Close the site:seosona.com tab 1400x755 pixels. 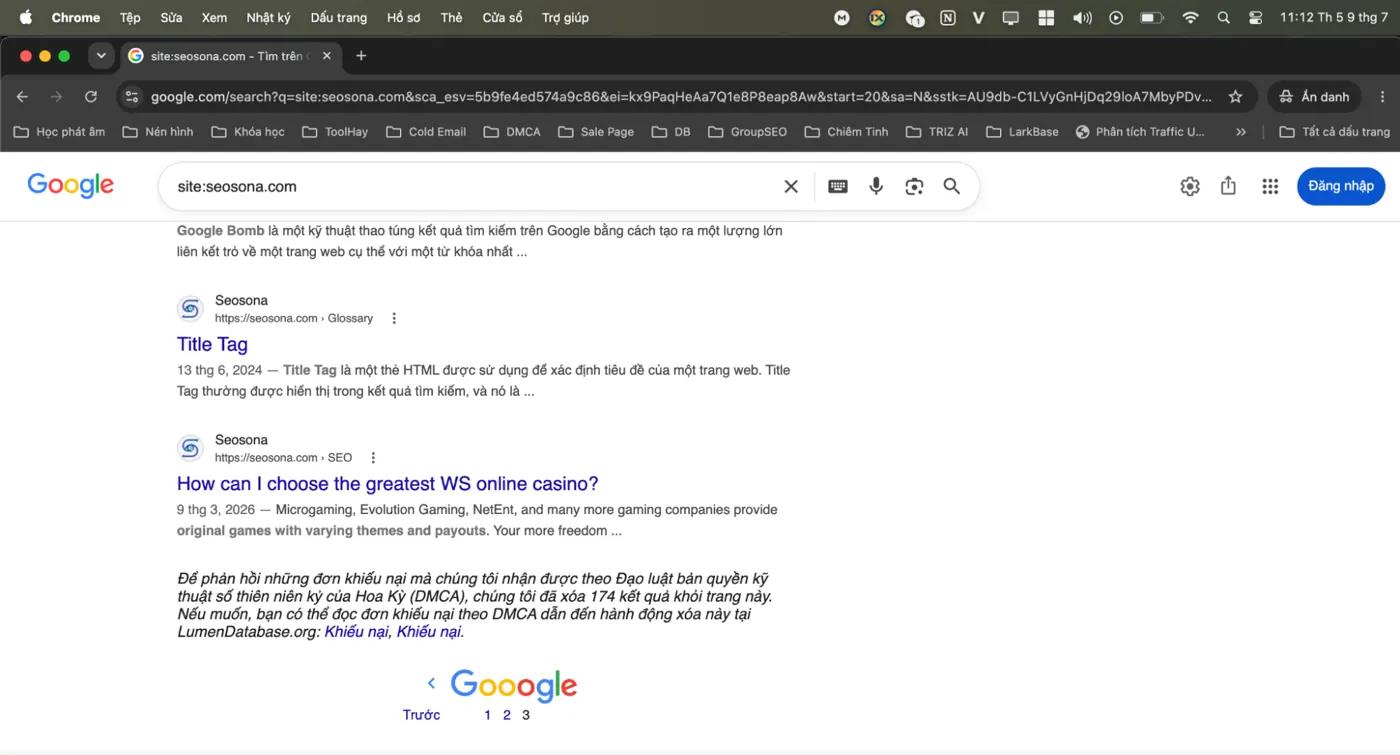coord(327,56)
